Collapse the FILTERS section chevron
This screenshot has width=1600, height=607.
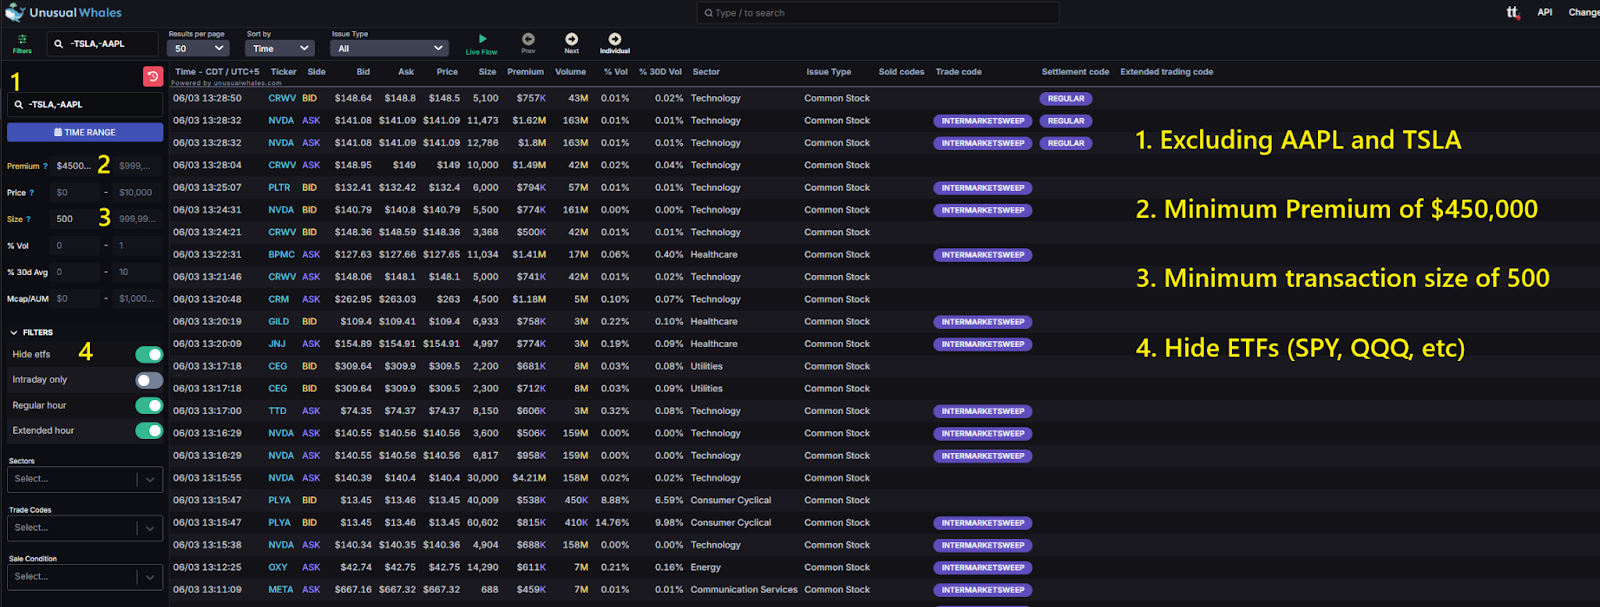click(x=14, y=332)
